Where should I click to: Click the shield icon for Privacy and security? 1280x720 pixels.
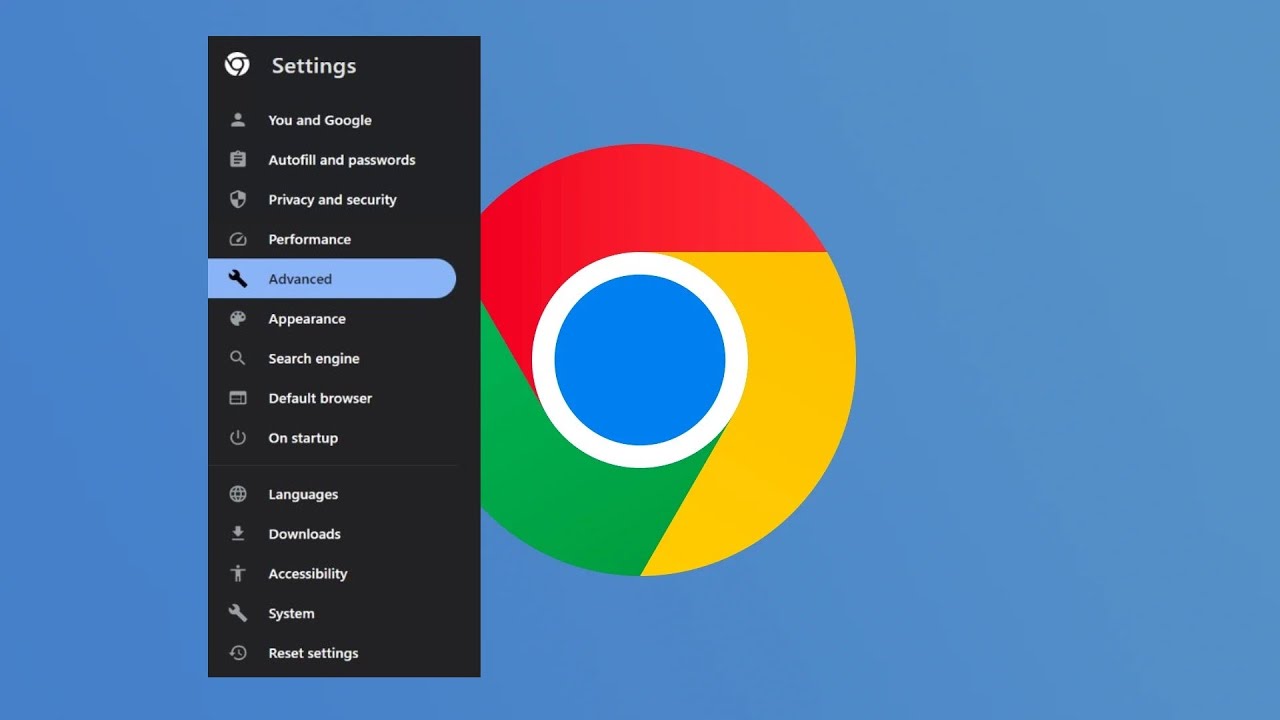(237, 199)
